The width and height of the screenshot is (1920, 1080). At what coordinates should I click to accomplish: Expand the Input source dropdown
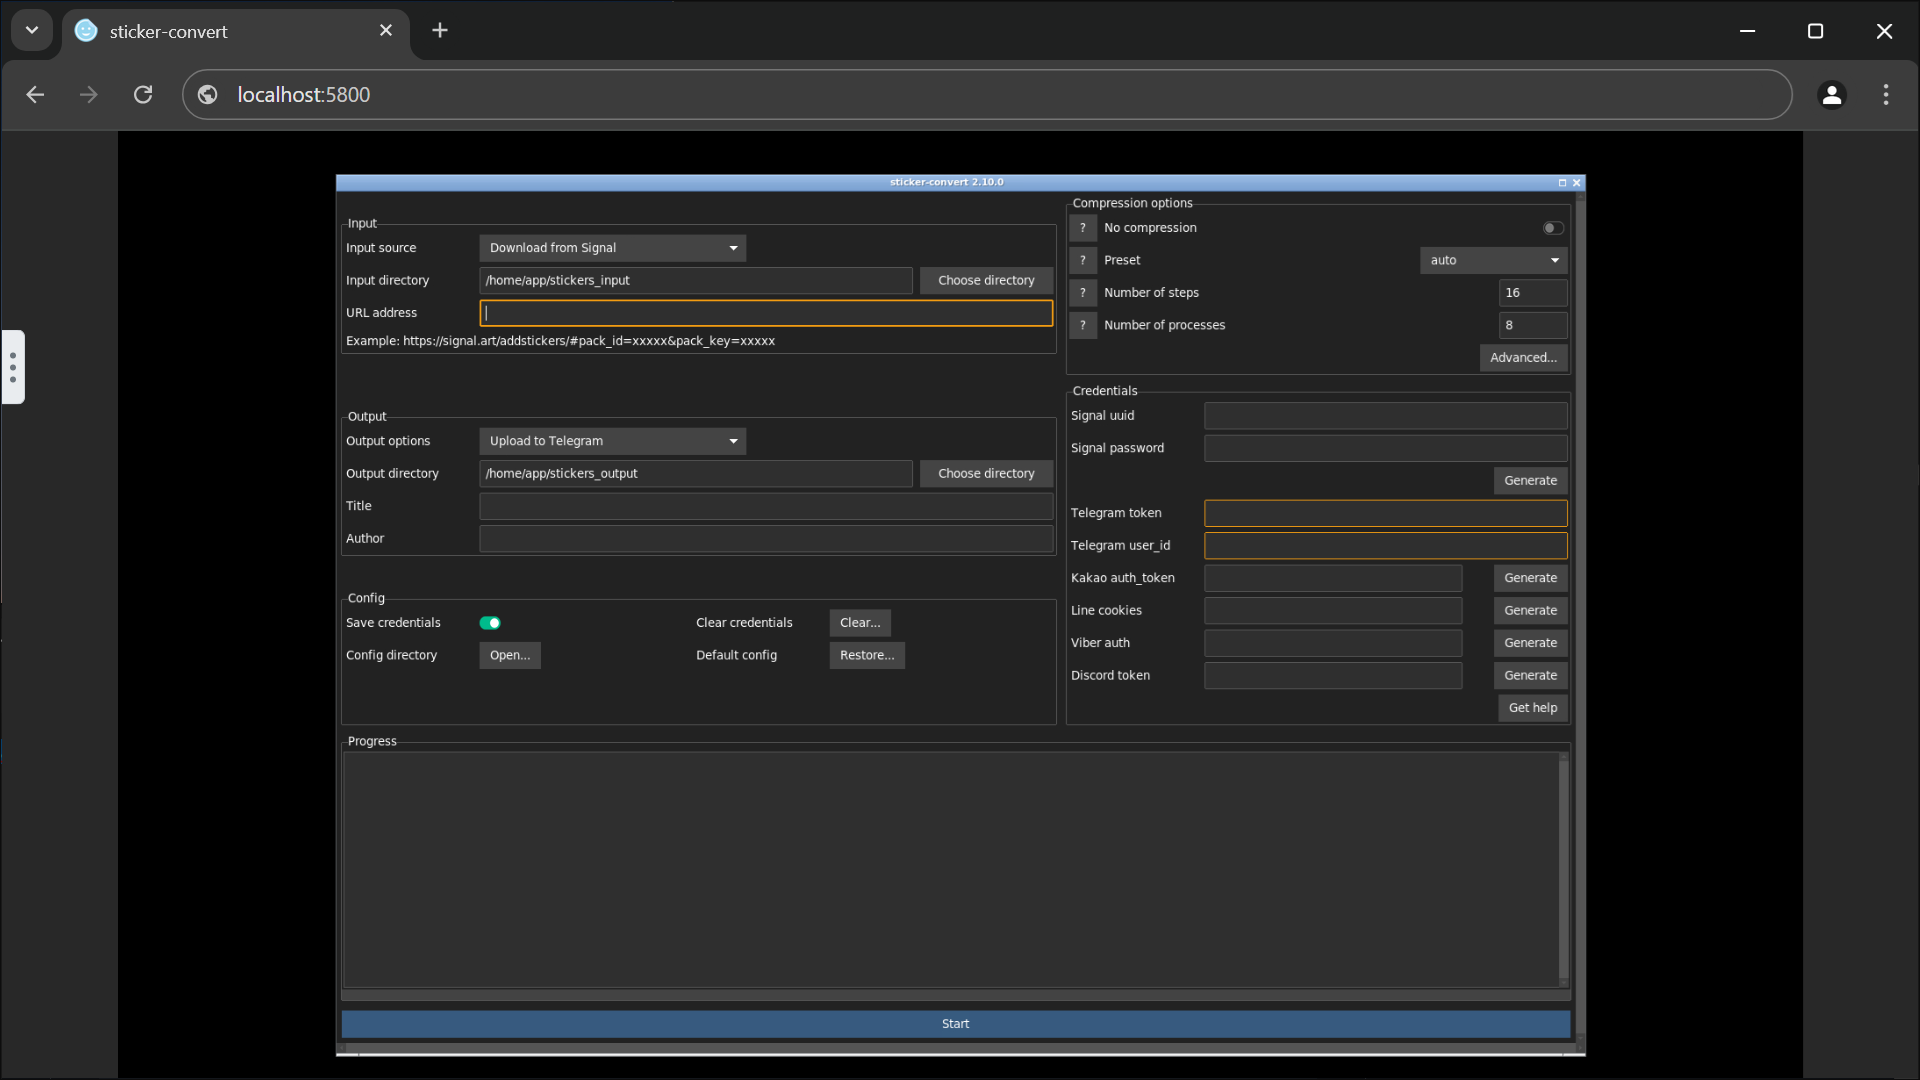[x=612, y=248]
